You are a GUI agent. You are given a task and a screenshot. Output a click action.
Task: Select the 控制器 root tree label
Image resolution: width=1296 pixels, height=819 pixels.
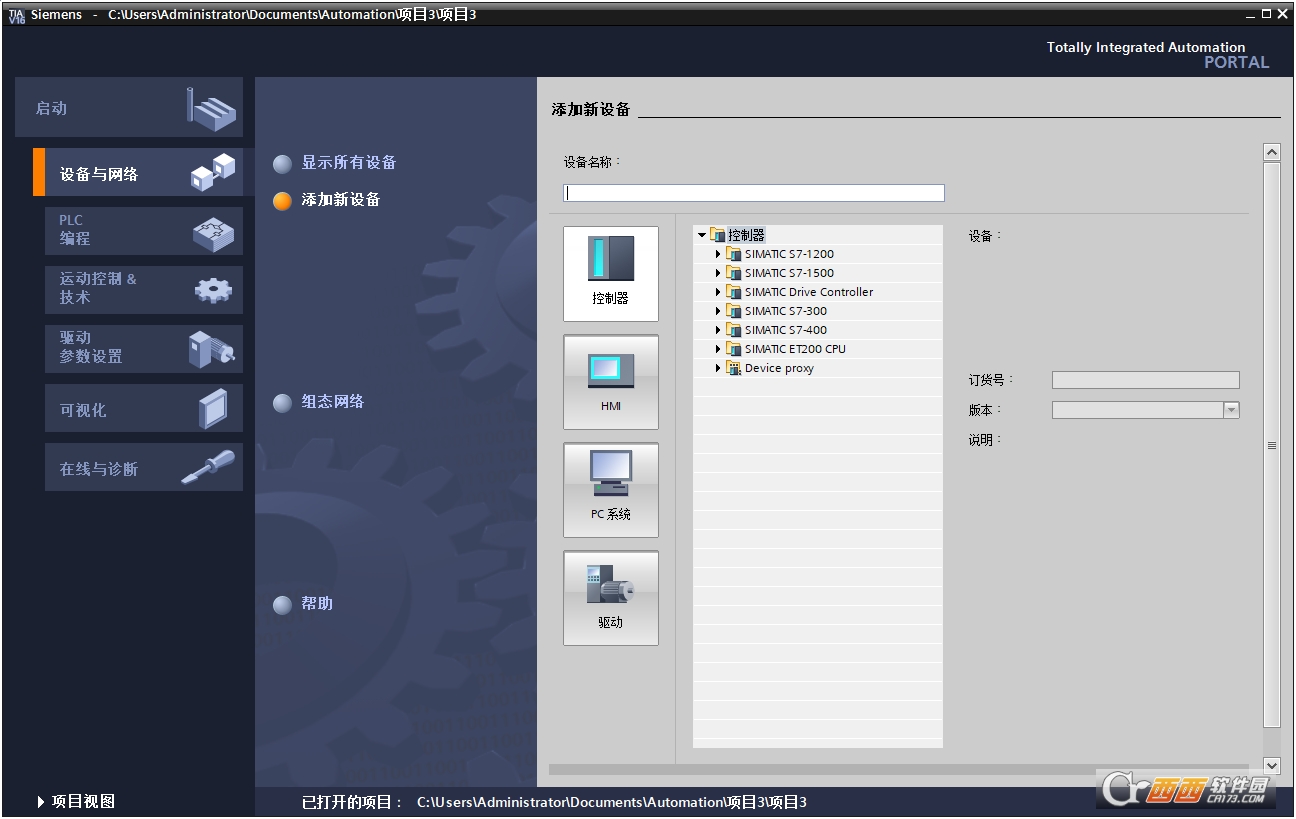coord(746,235)
